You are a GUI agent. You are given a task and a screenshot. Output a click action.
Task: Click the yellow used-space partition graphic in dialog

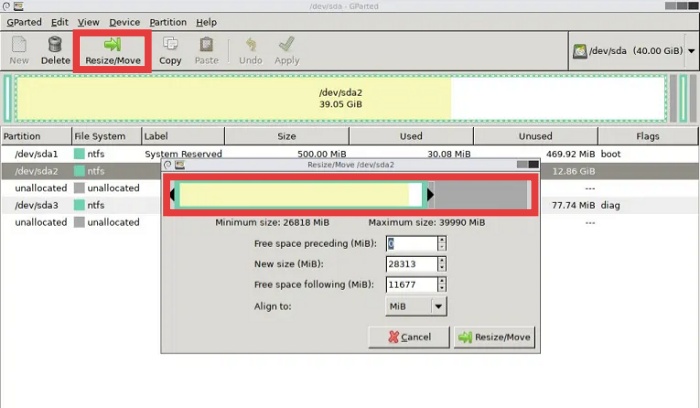294,195
